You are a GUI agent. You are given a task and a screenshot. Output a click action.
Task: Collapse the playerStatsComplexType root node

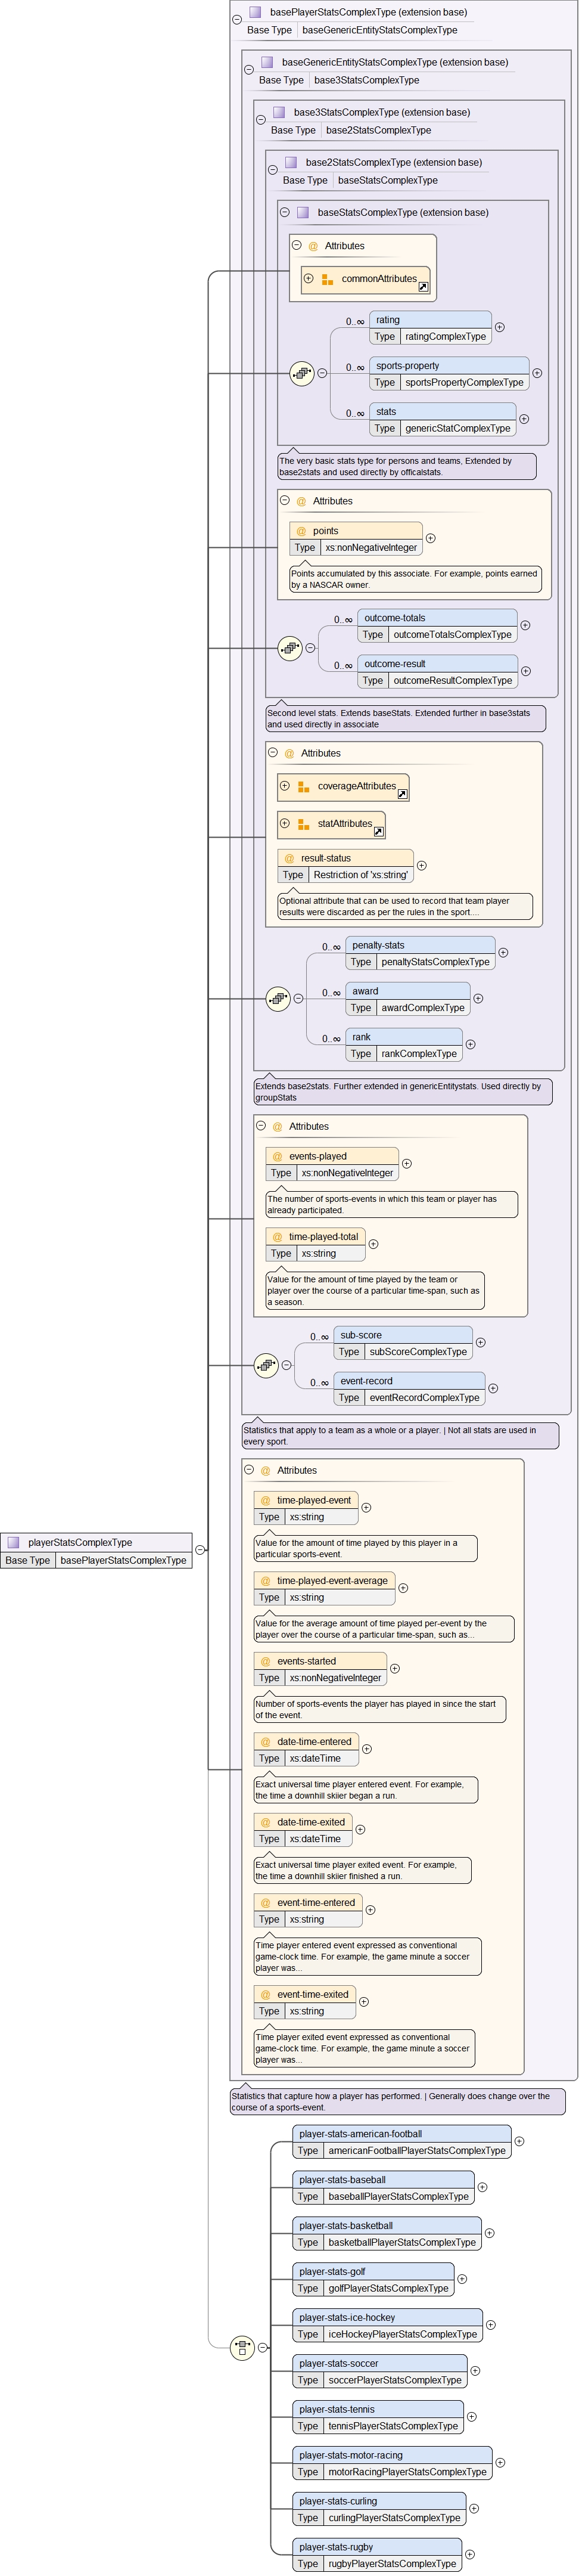pos(200,1550)
